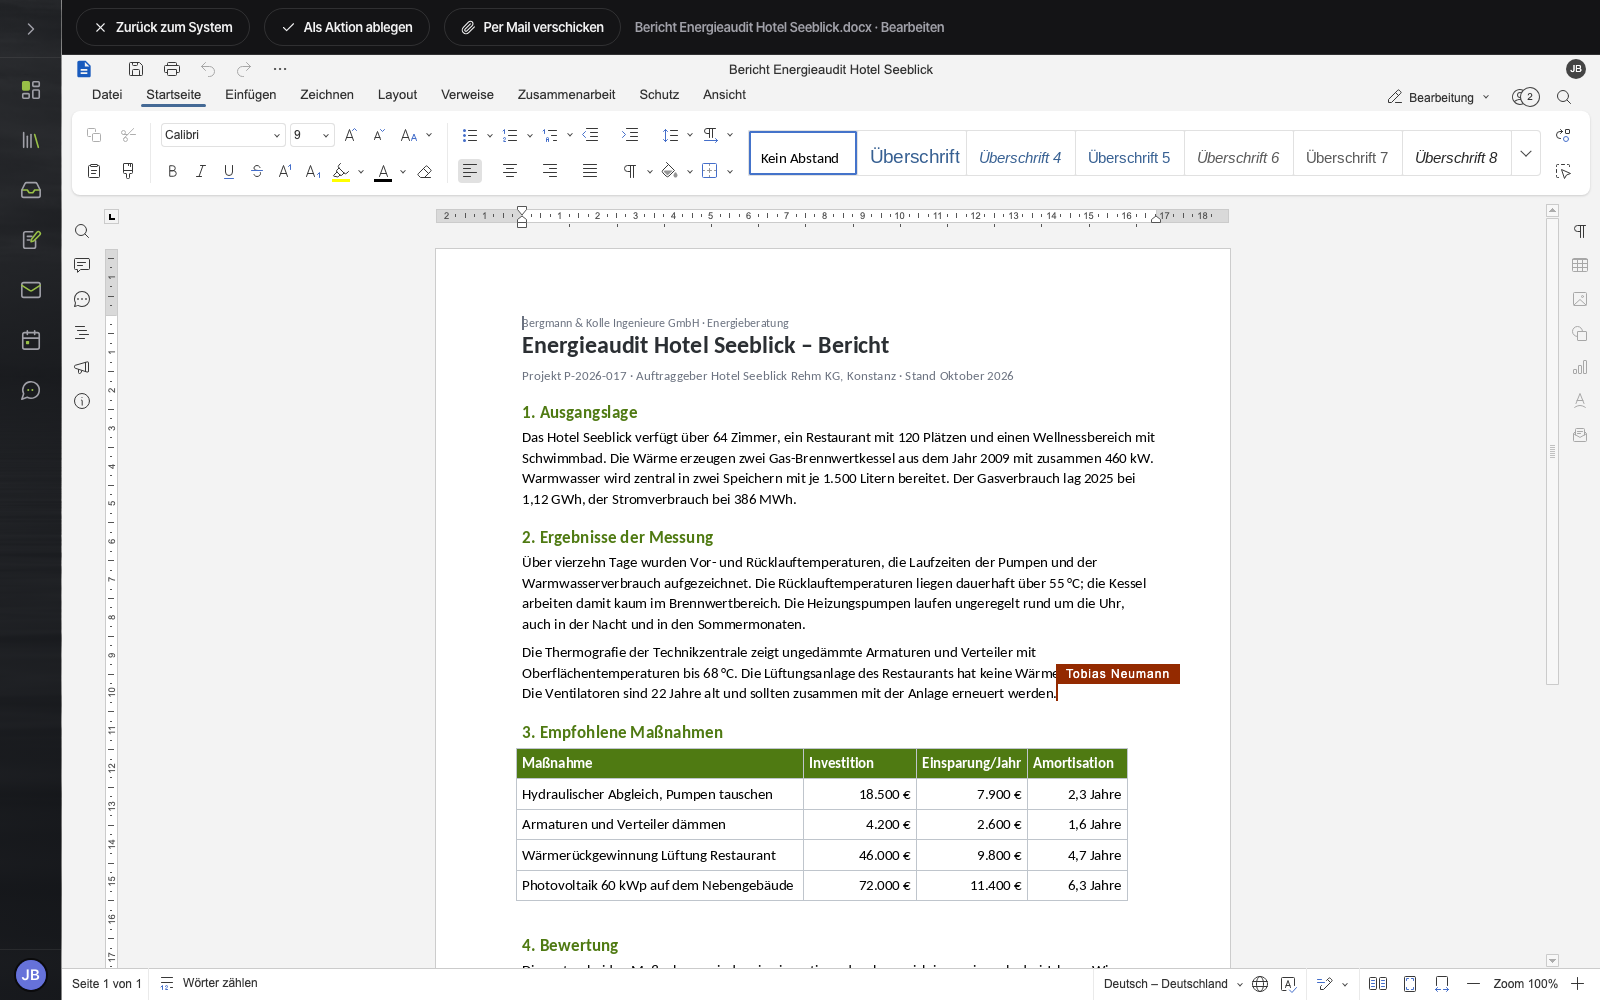1600x1000 pixels.
Task: Click Per Mail verschicken button
Action: tap(532, 27)
